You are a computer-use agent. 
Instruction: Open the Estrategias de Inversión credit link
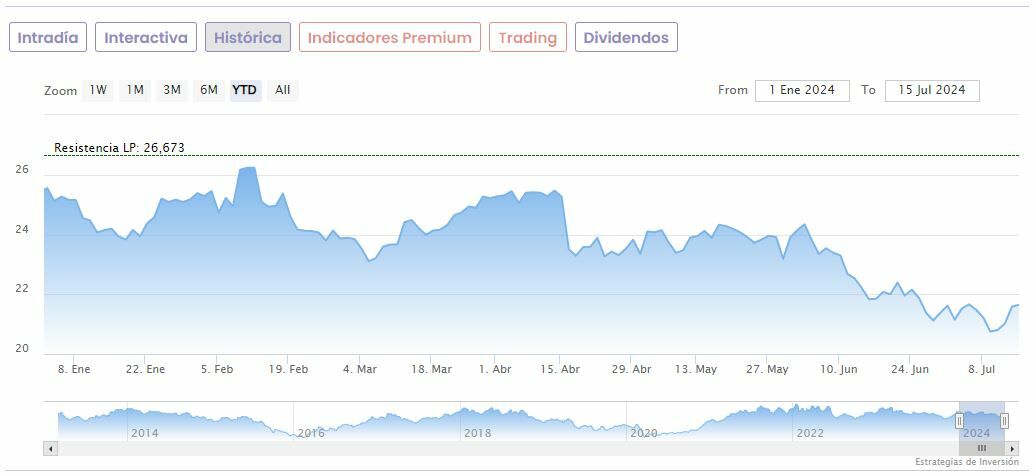click(x=966, y=462)
